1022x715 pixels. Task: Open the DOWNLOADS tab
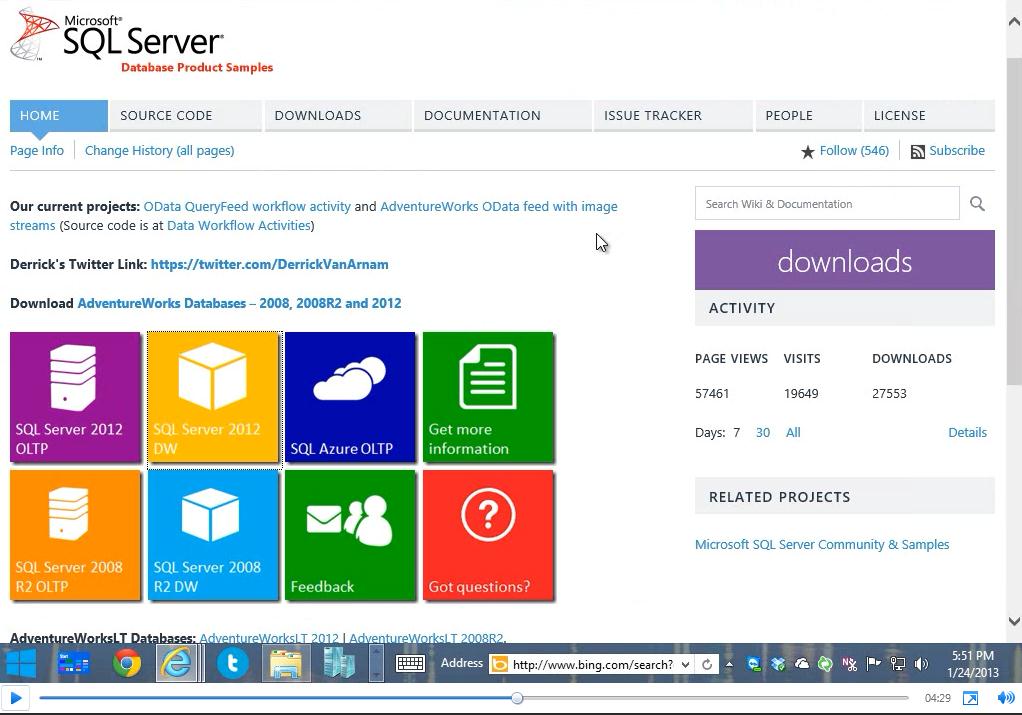click(x=338, y=115)
